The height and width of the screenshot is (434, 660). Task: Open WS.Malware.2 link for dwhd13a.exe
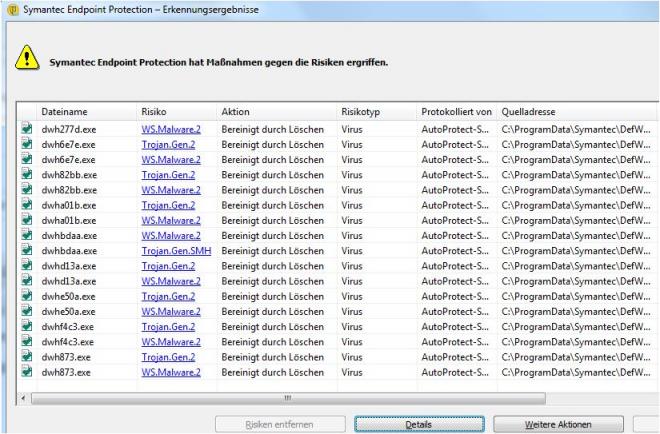click(171, 281)
